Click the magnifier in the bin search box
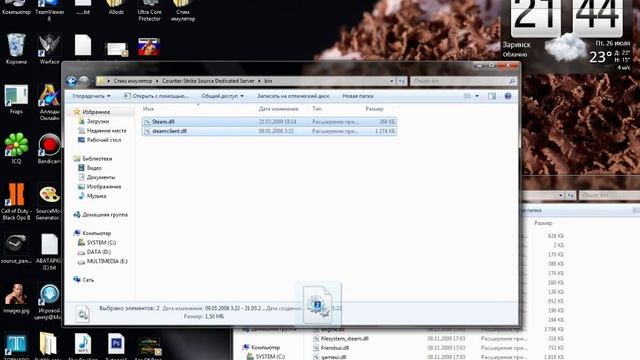The height and width of the screenshot is (360, 640). [512, 81]
